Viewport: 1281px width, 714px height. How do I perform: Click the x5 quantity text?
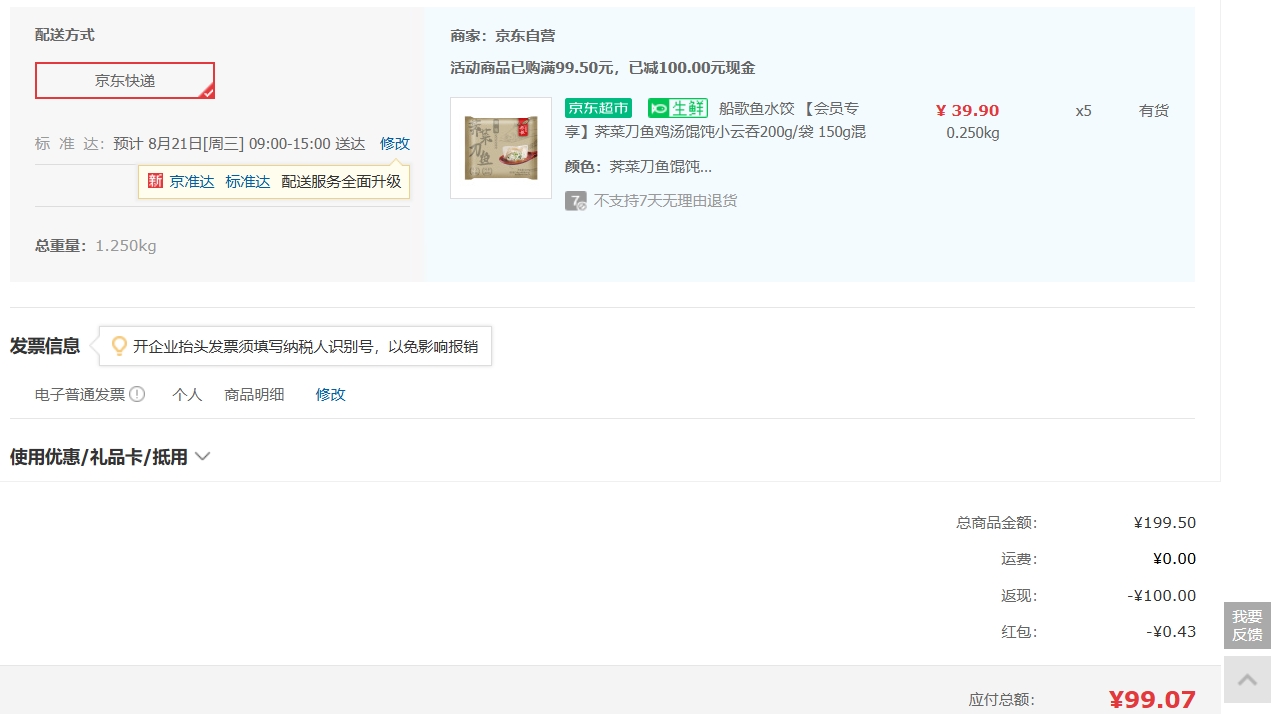click(x=1084, y=111)
